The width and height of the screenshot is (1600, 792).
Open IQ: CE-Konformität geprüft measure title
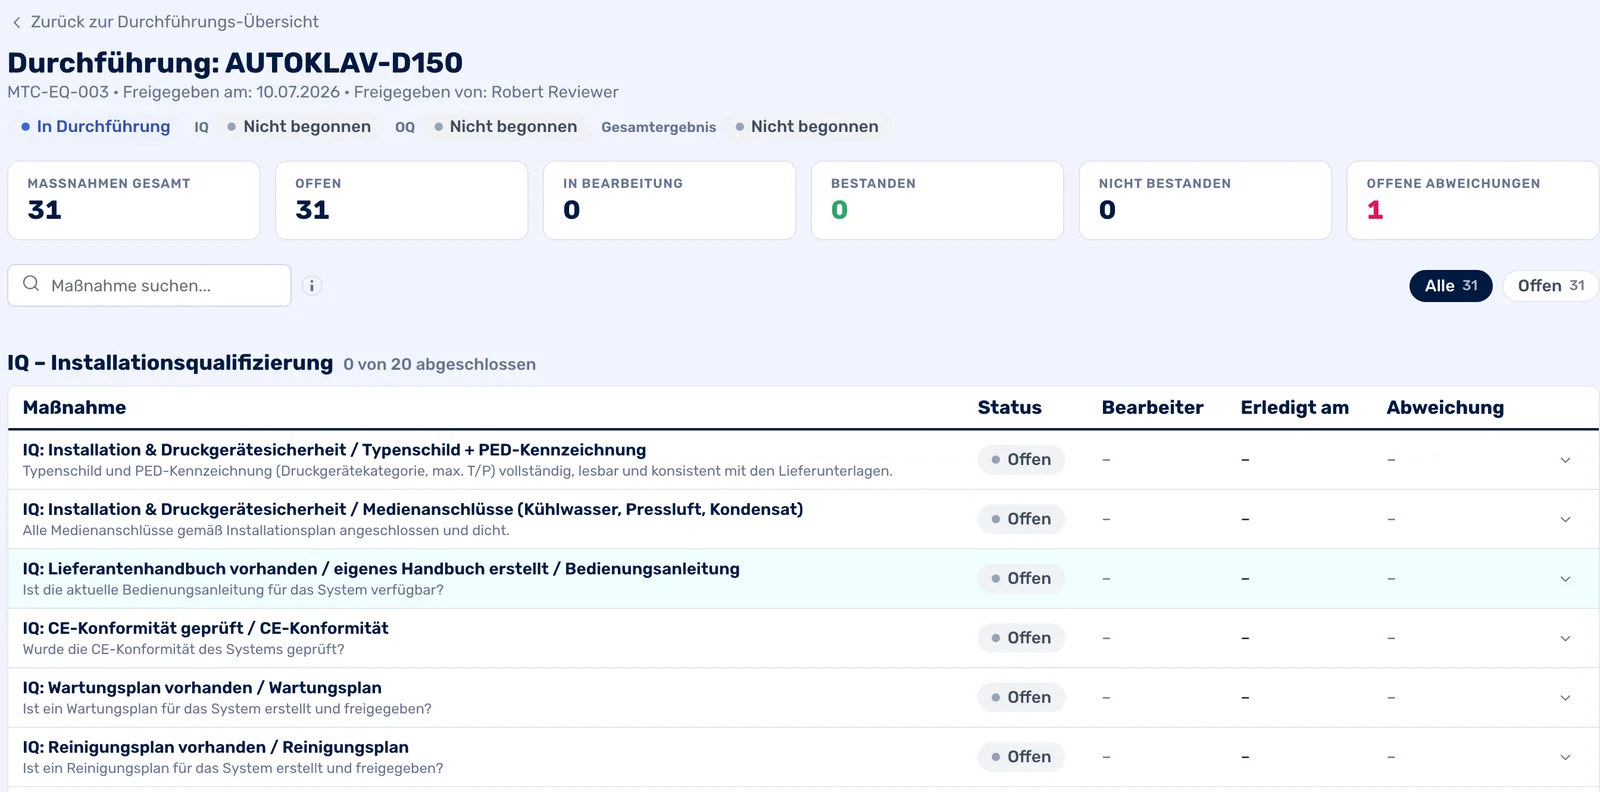point(206,629)
